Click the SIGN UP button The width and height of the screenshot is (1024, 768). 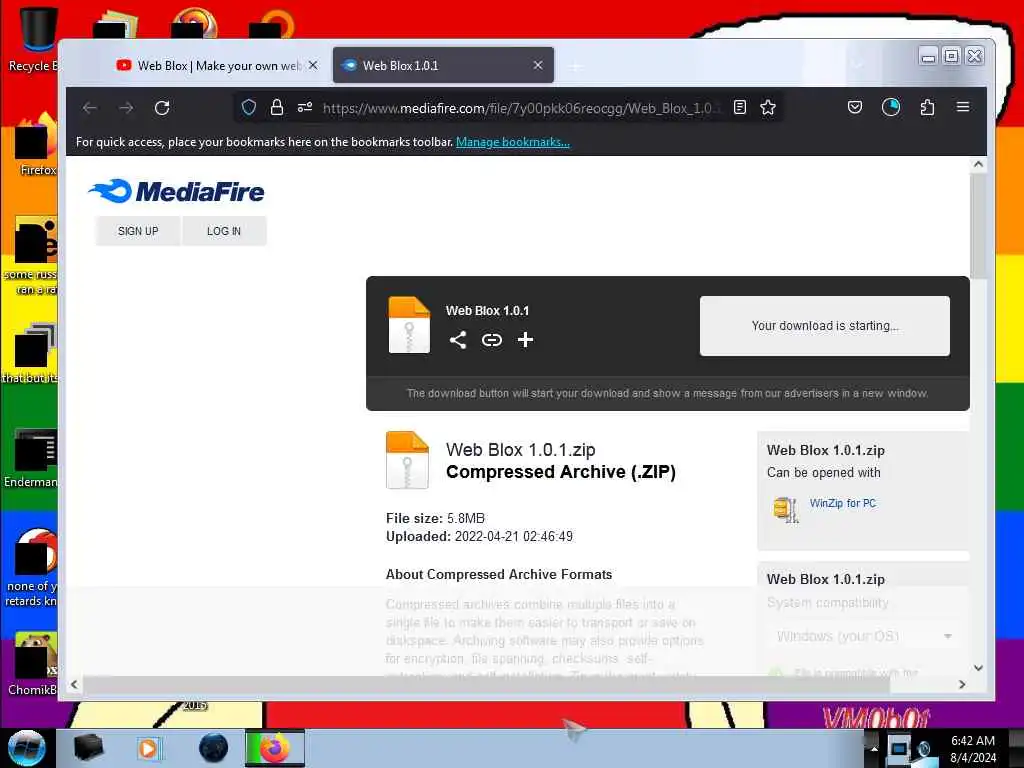pos(138,231)
